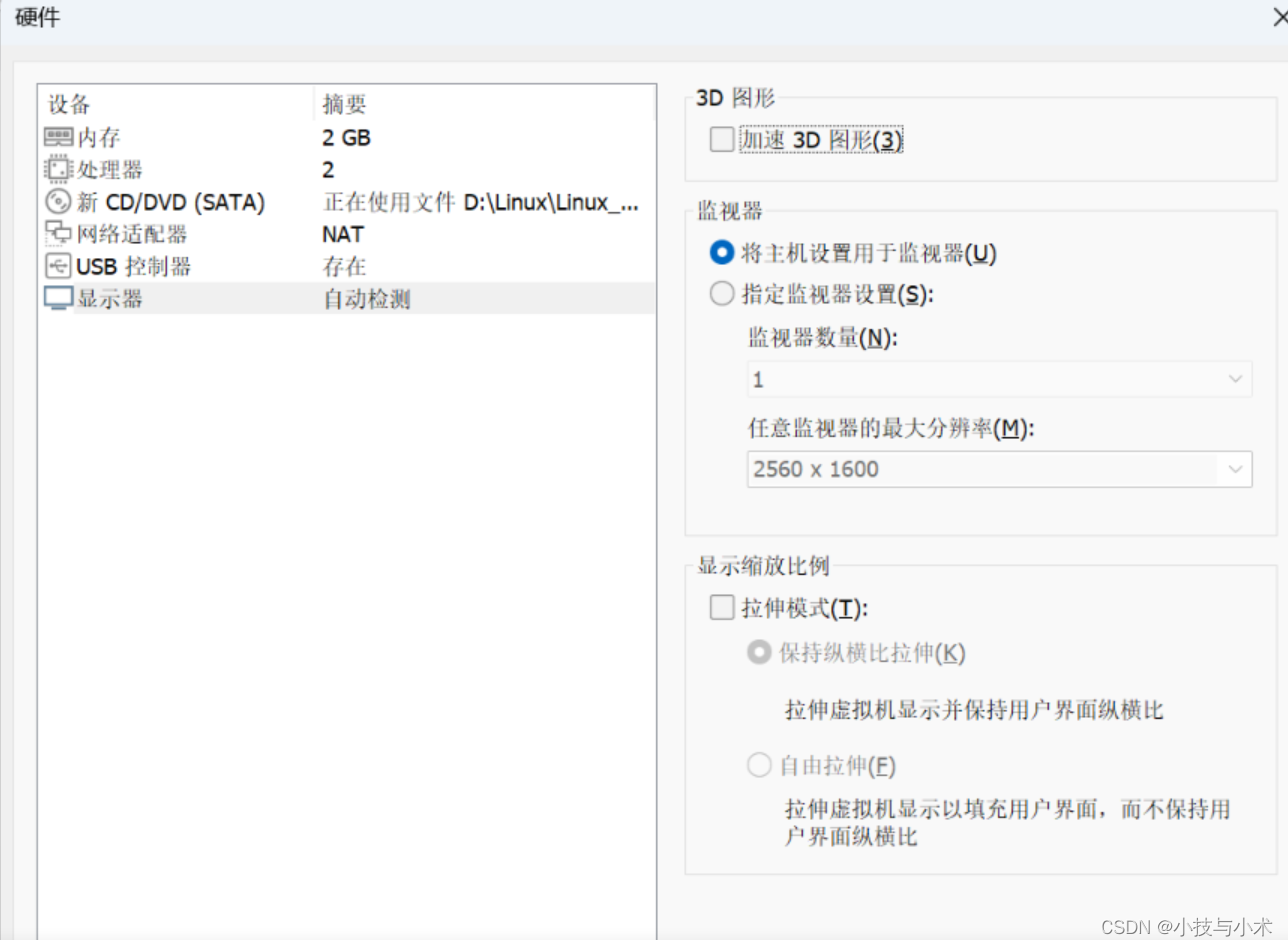Click the 2 GB memory summary value

346,137
